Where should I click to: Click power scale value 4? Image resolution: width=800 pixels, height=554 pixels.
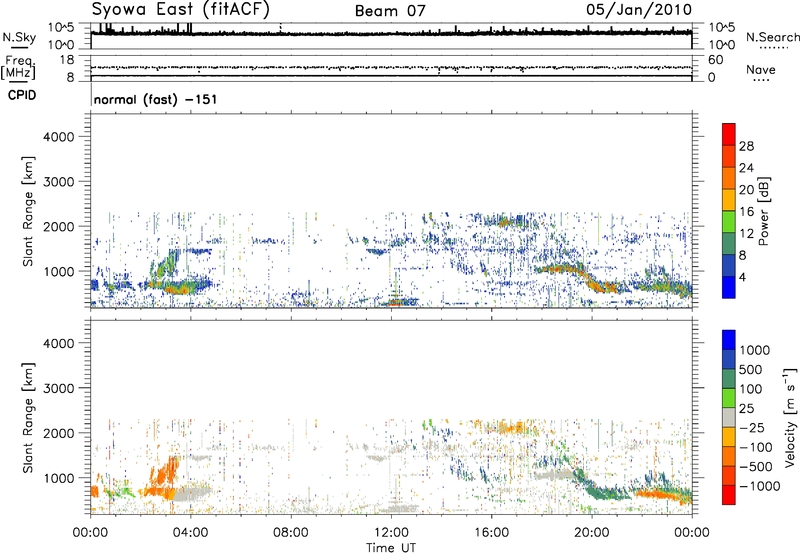click(742, 277)
